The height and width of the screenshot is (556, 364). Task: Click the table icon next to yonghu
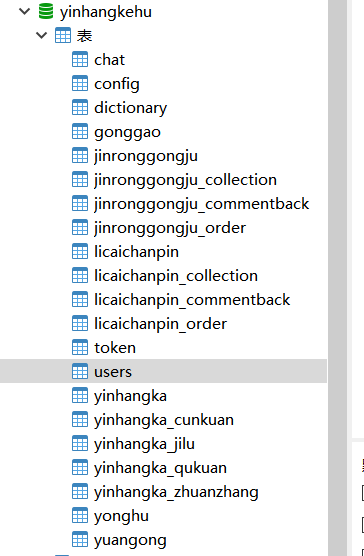coord(80,516)
